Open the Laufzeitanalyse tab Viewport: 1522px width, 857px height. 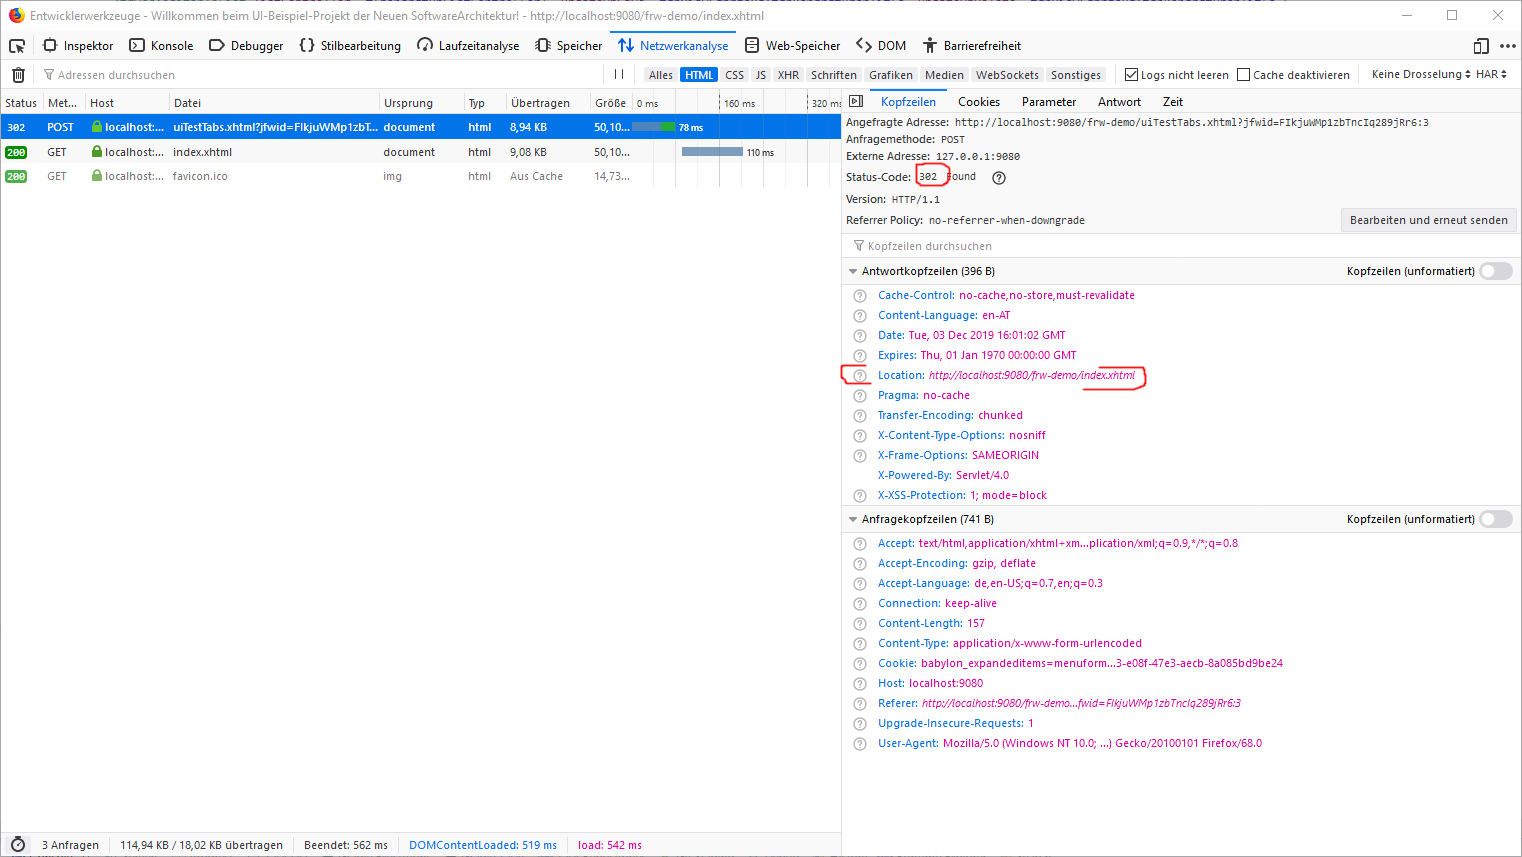point(468,46)
